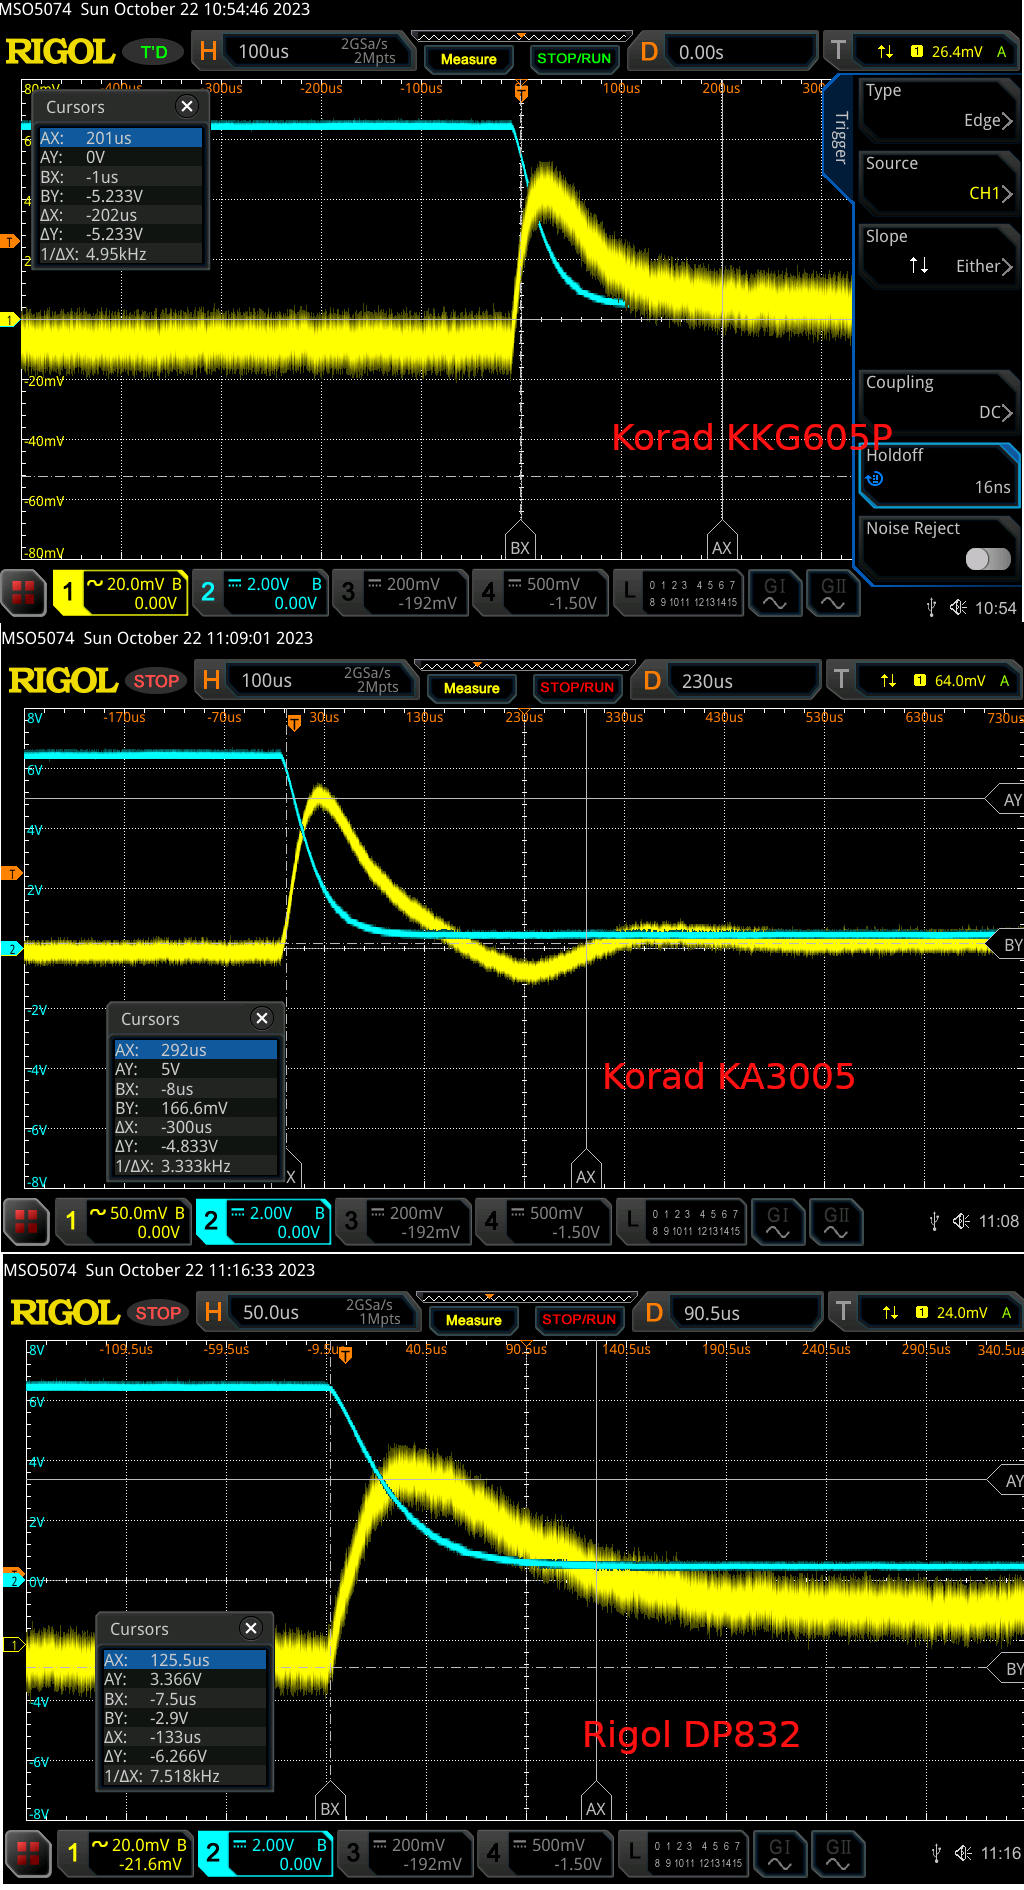Image resolution: width=1024 pixels, height=1890 pixels.
Task: Enable channel 4 500mV in the 10:54 capture
Action: click(540, 593)
